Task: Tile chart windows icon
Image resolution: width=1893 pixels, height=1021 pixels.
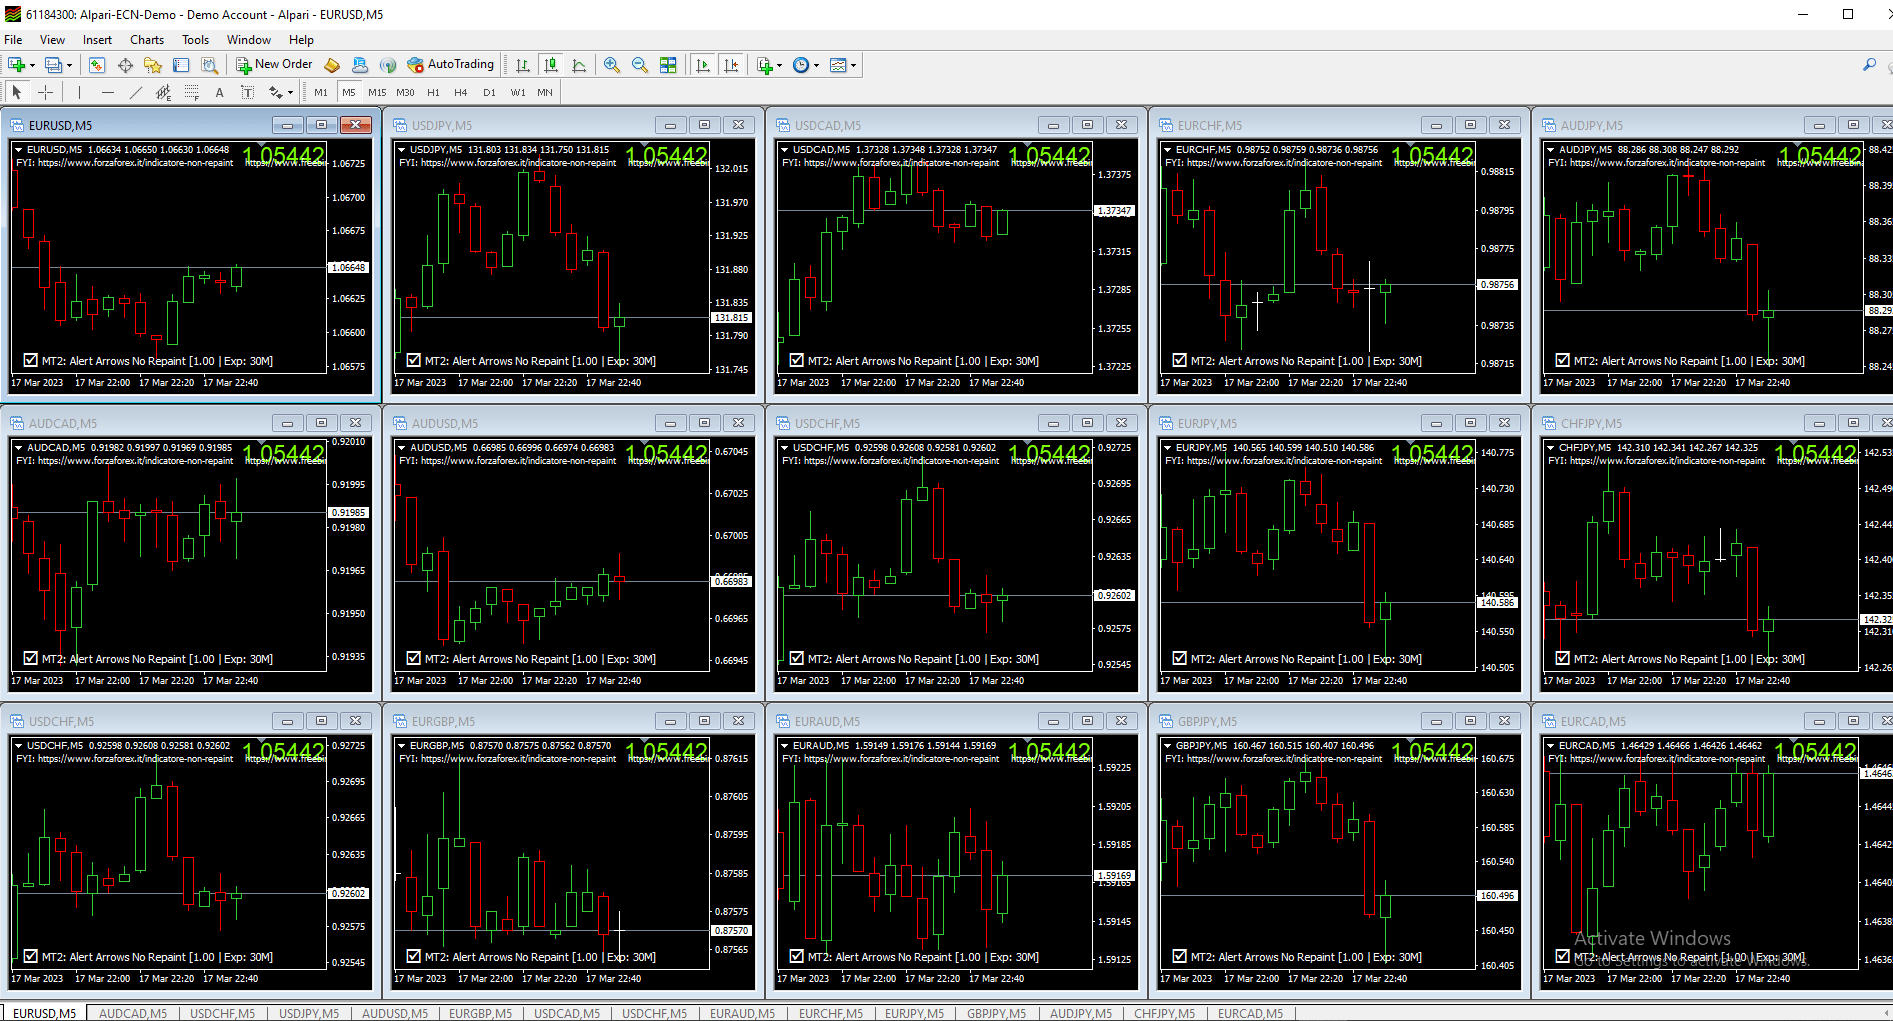Action: pyautogui.click(x=668, y=65)
